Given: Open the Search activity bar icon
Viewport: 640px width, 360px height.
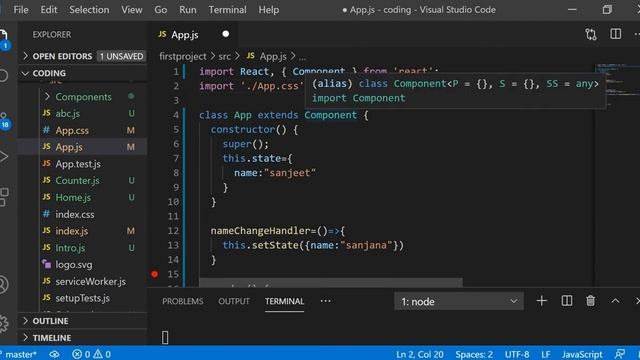Looking at the screenshot, I should coord(4,76).
